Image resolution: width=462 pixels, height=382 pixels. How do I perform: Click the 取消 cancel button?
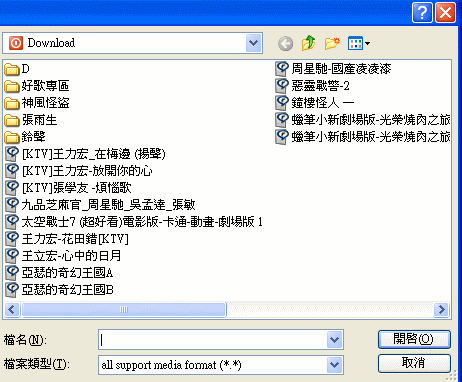(414, 363)
